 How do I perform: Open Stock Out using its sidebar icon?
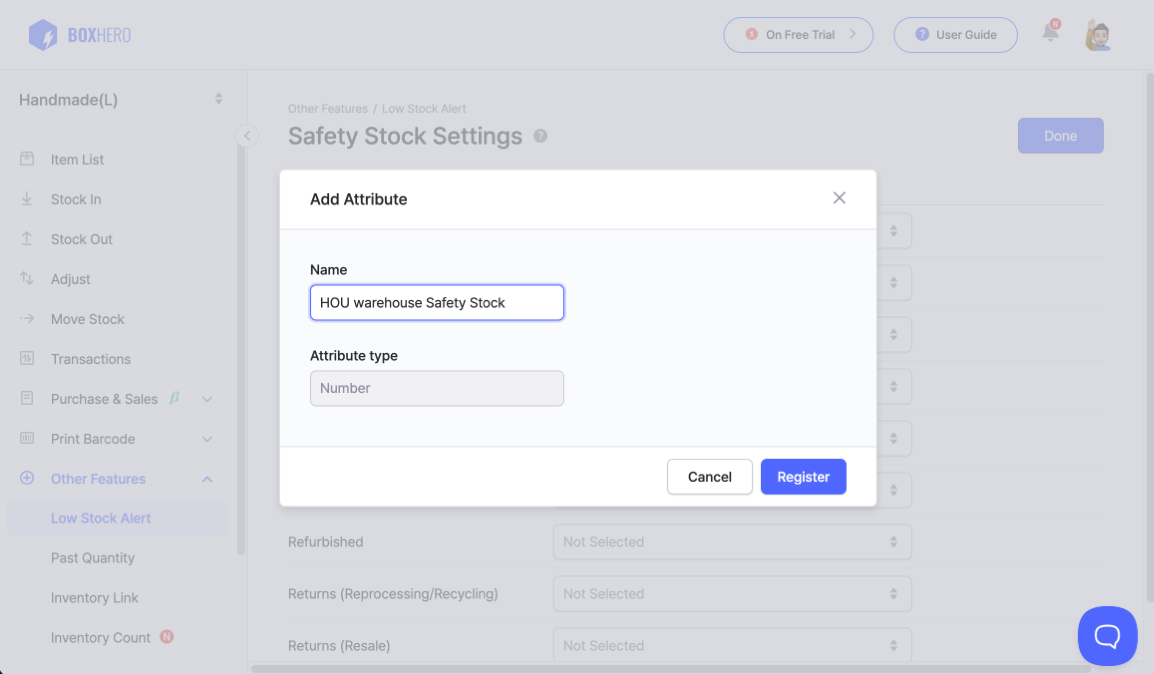[26, 239]
